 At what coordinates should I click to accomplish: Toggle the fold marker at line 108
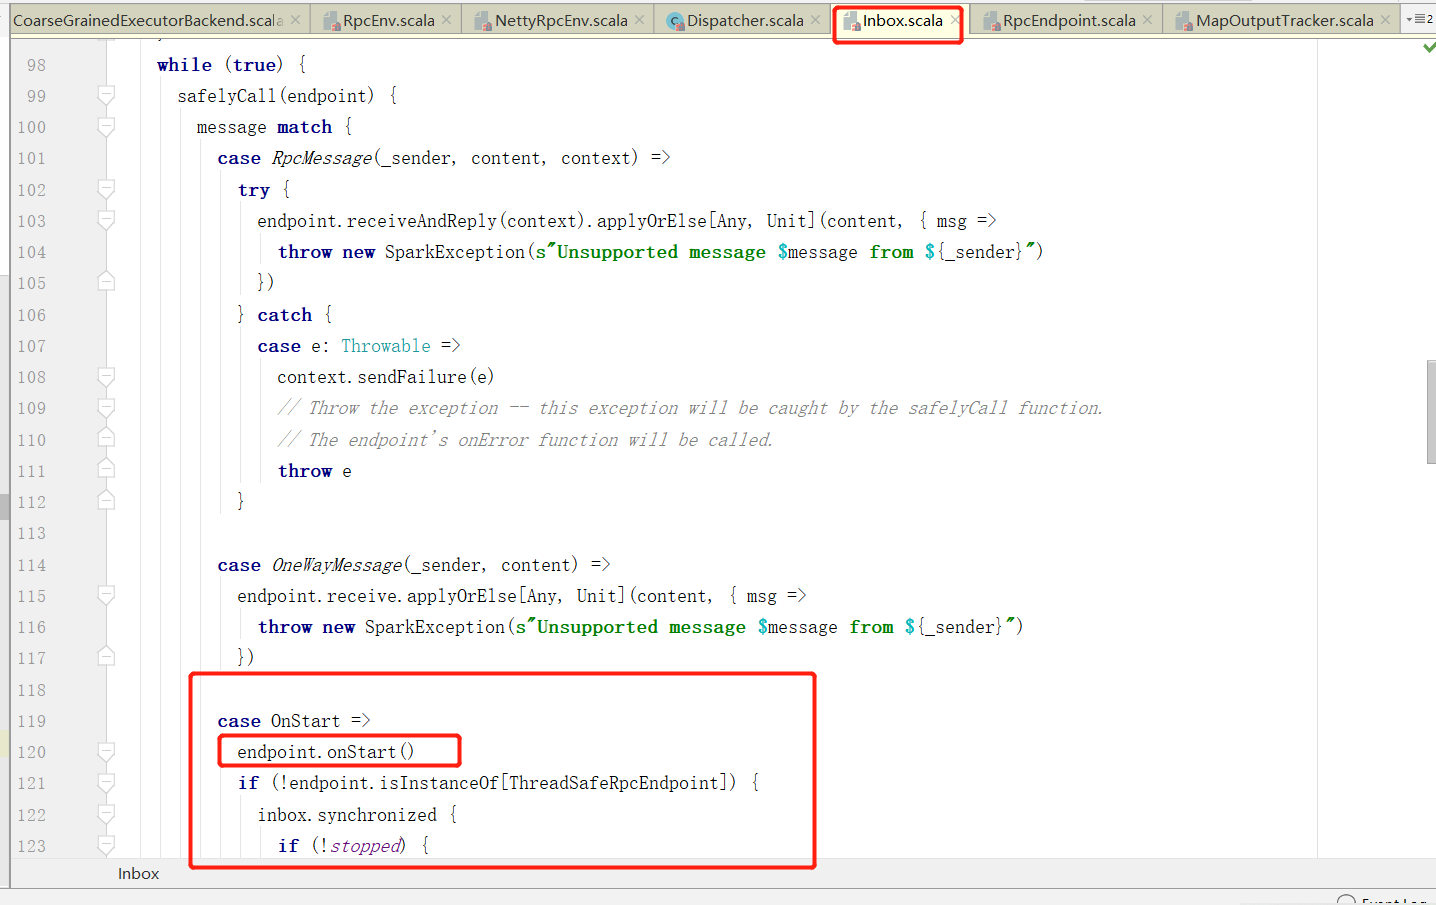coord(106,377)
